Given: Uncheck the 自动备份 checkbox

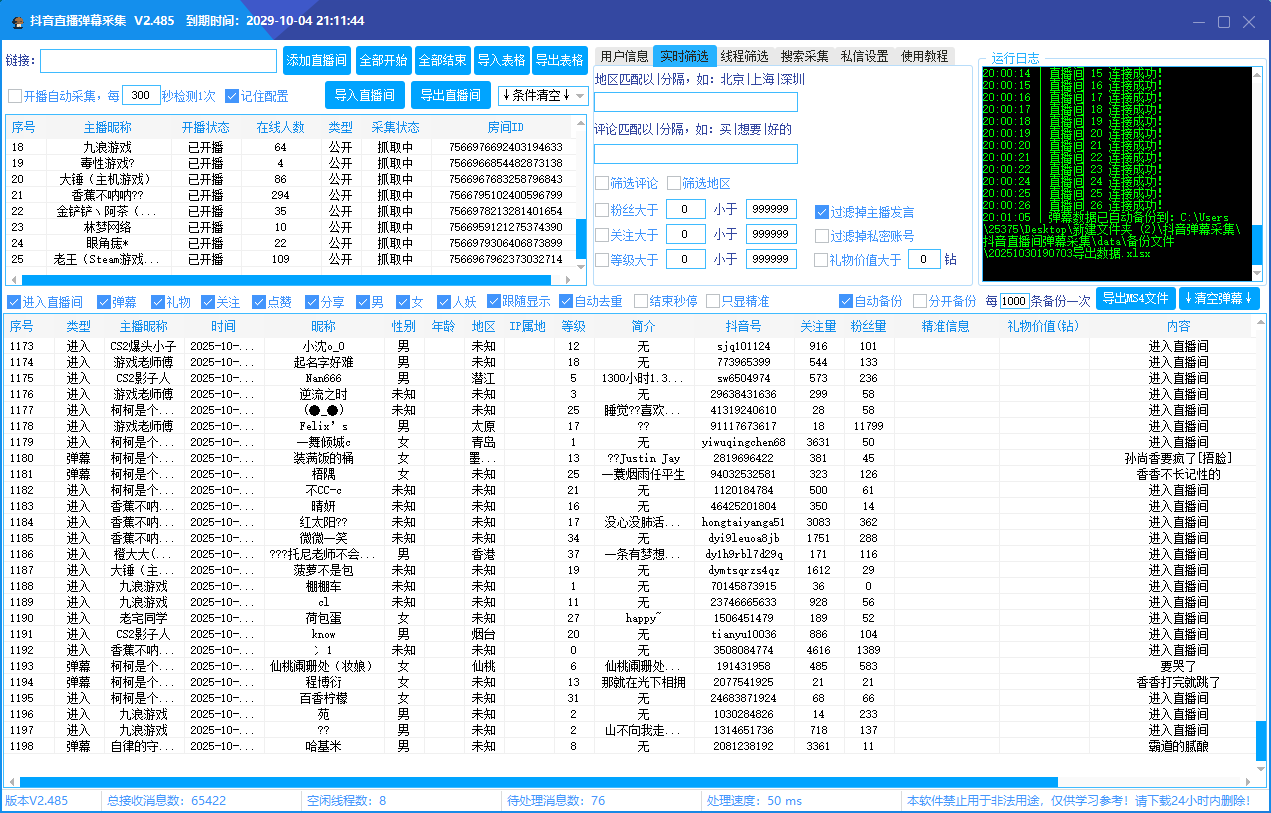Looking at the screenshot, I should coord(846,301).
